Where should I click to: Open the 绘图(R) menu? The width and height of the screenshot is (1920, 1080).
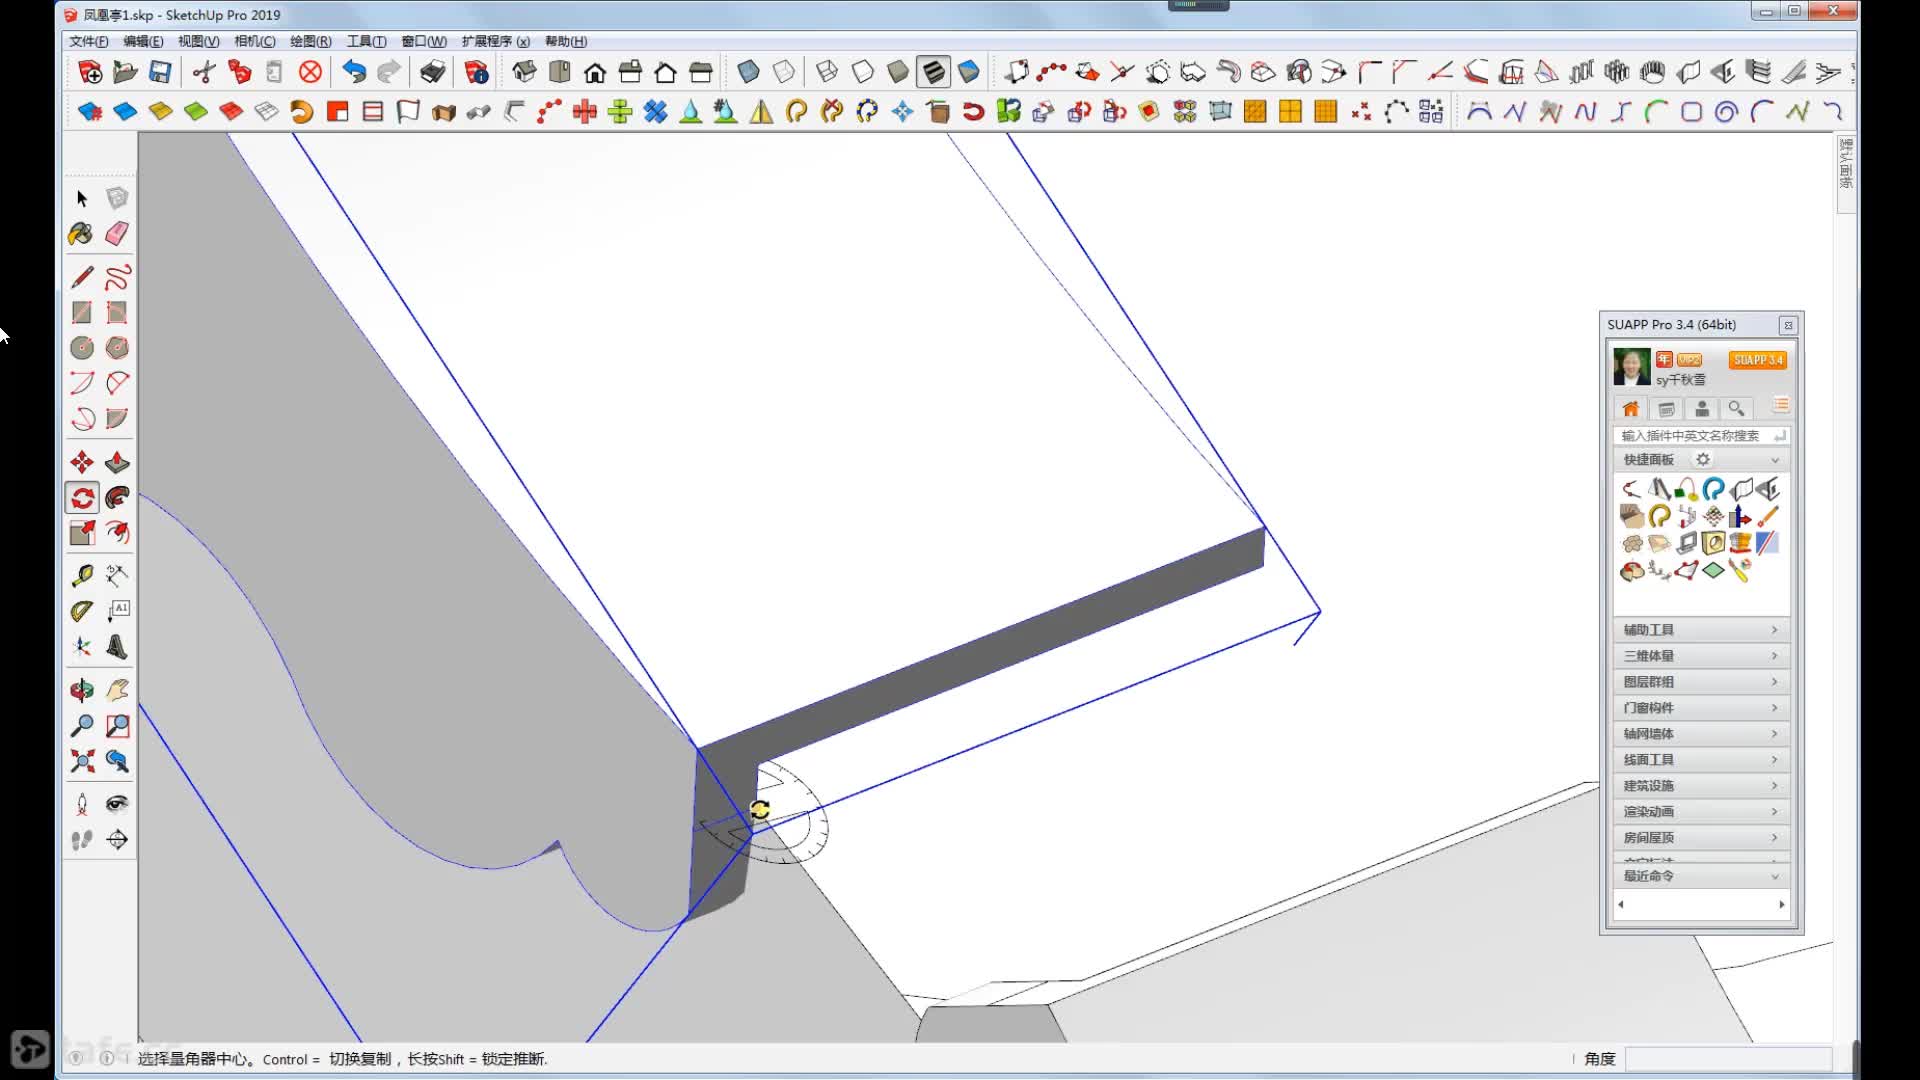310,41
